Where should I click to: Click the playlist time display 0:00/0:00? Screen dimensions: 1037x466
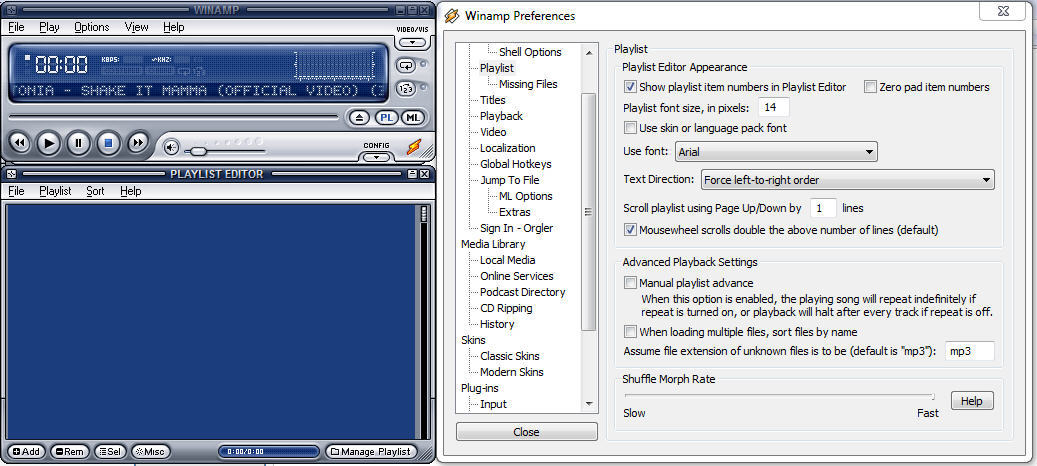coord(269,452)
